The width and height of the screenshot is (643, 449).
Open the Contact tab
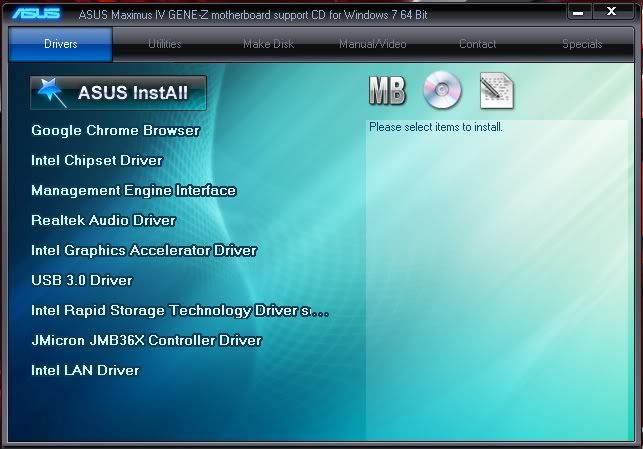point(477,44)
